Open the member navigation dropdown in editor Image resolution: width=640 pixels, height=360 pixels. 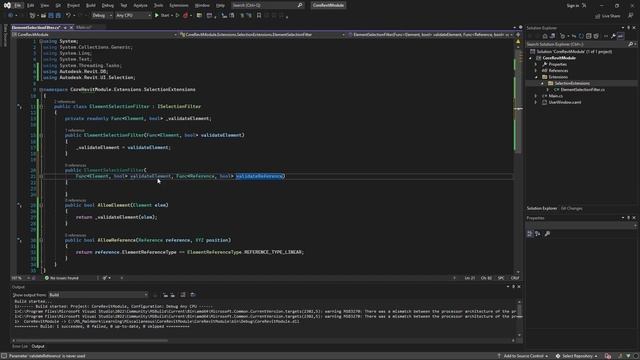[x=430, y=35]
